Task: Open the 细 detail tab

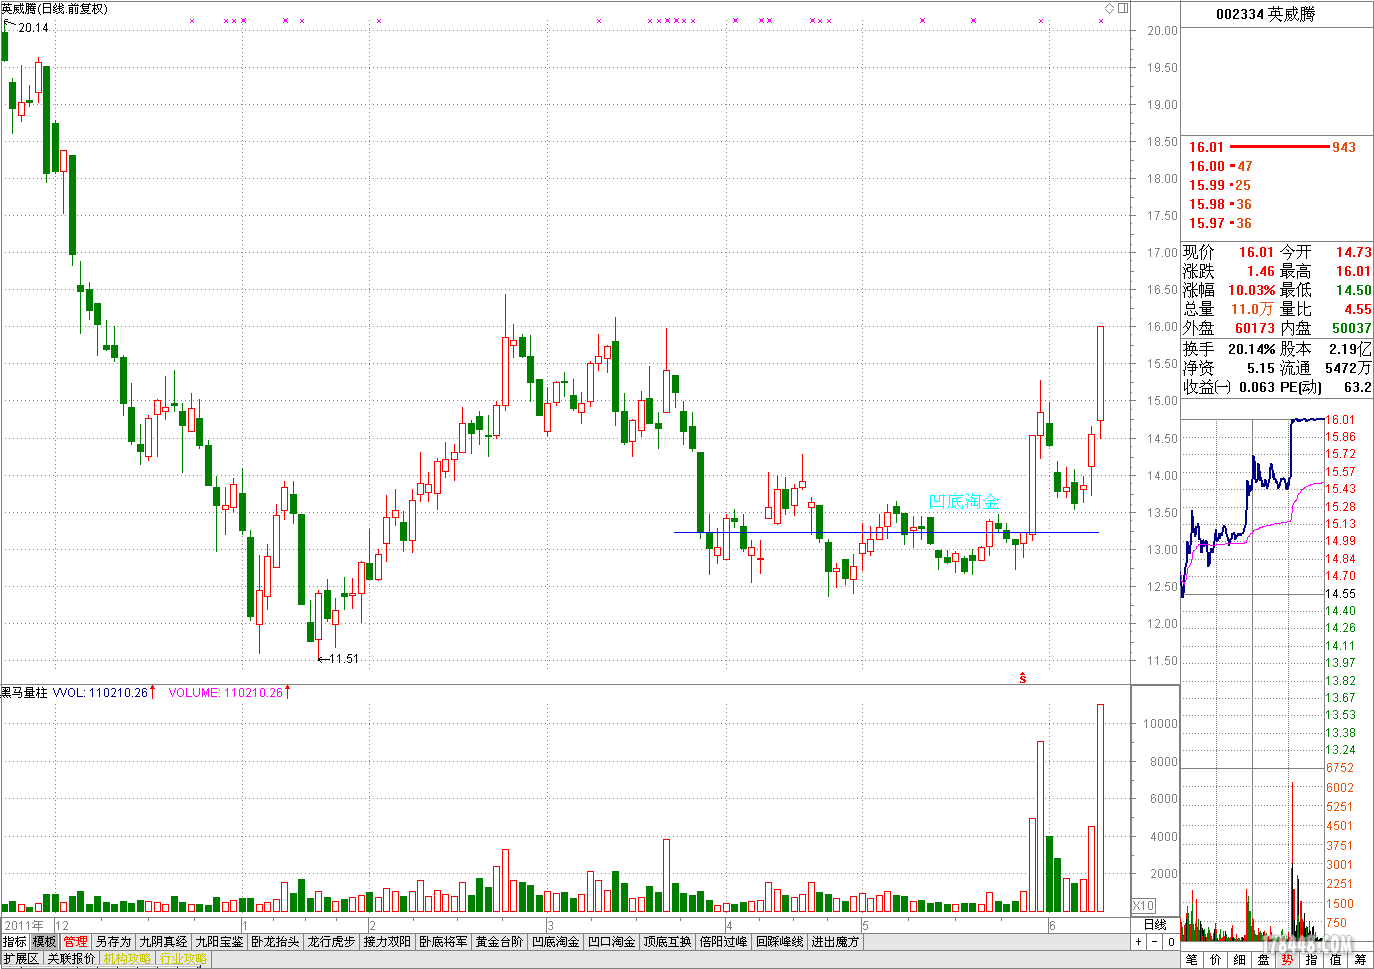Action: click(x=1240, y=960)
